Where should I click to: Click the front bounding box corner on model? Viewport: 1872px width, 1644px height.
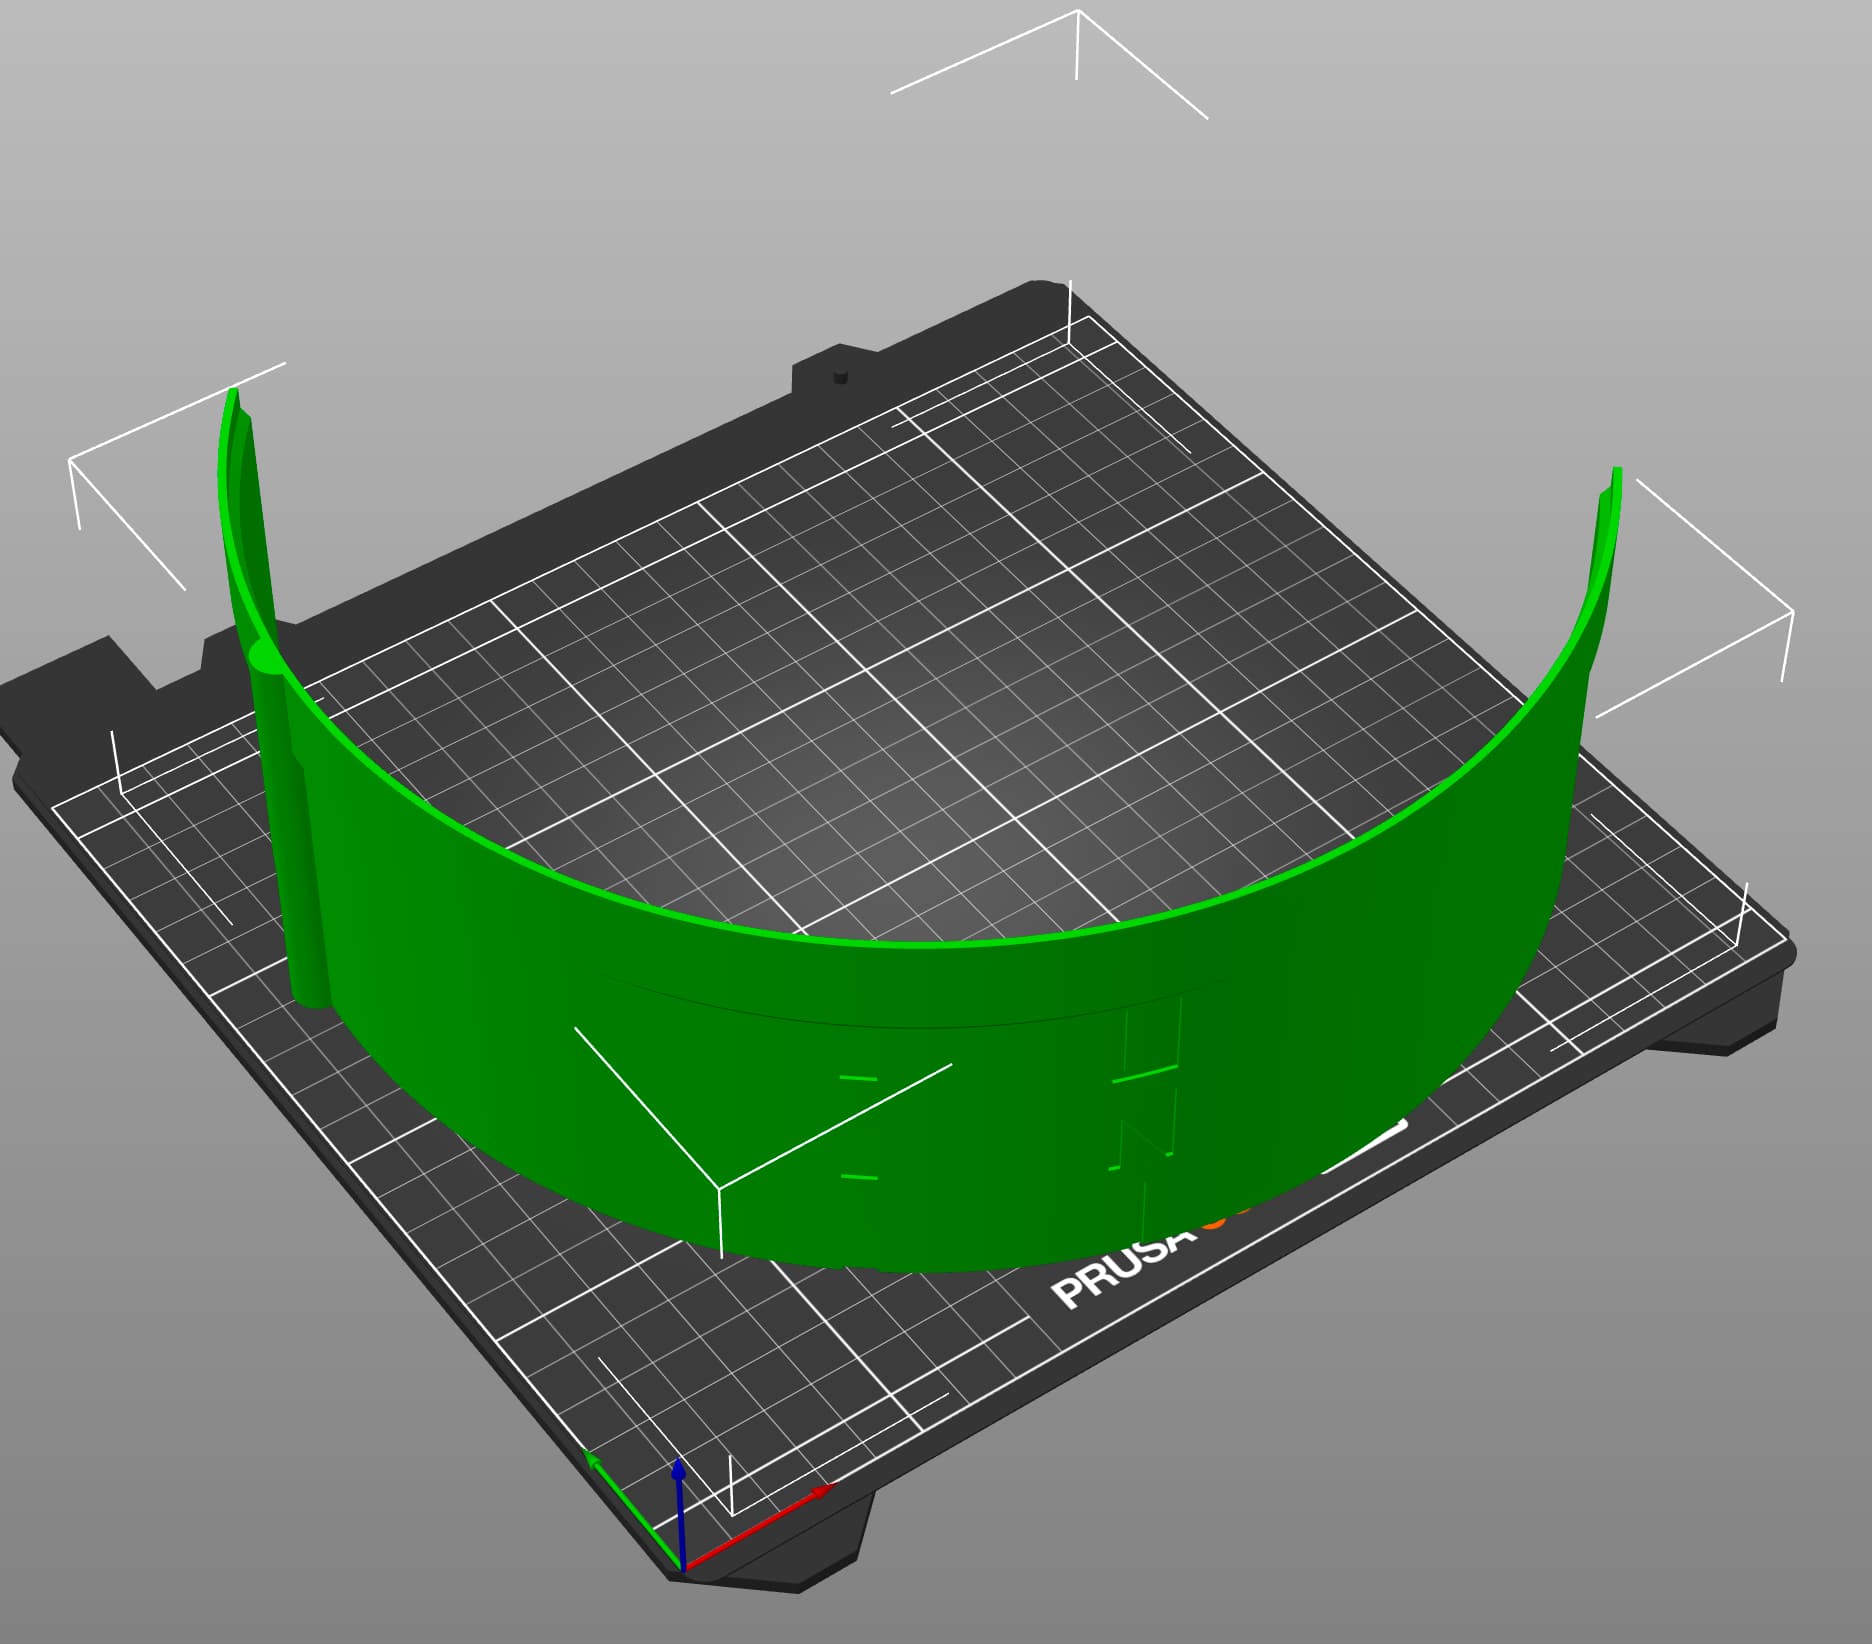[x=720, y=1188]
